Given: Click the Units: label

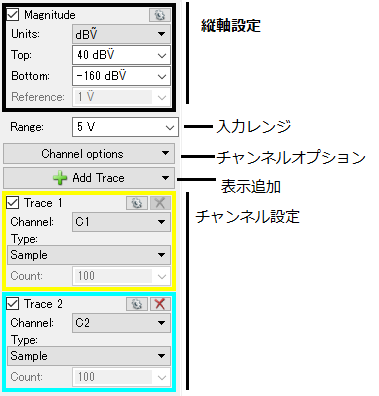Looking at the screenshot, I should pos(25,34).
